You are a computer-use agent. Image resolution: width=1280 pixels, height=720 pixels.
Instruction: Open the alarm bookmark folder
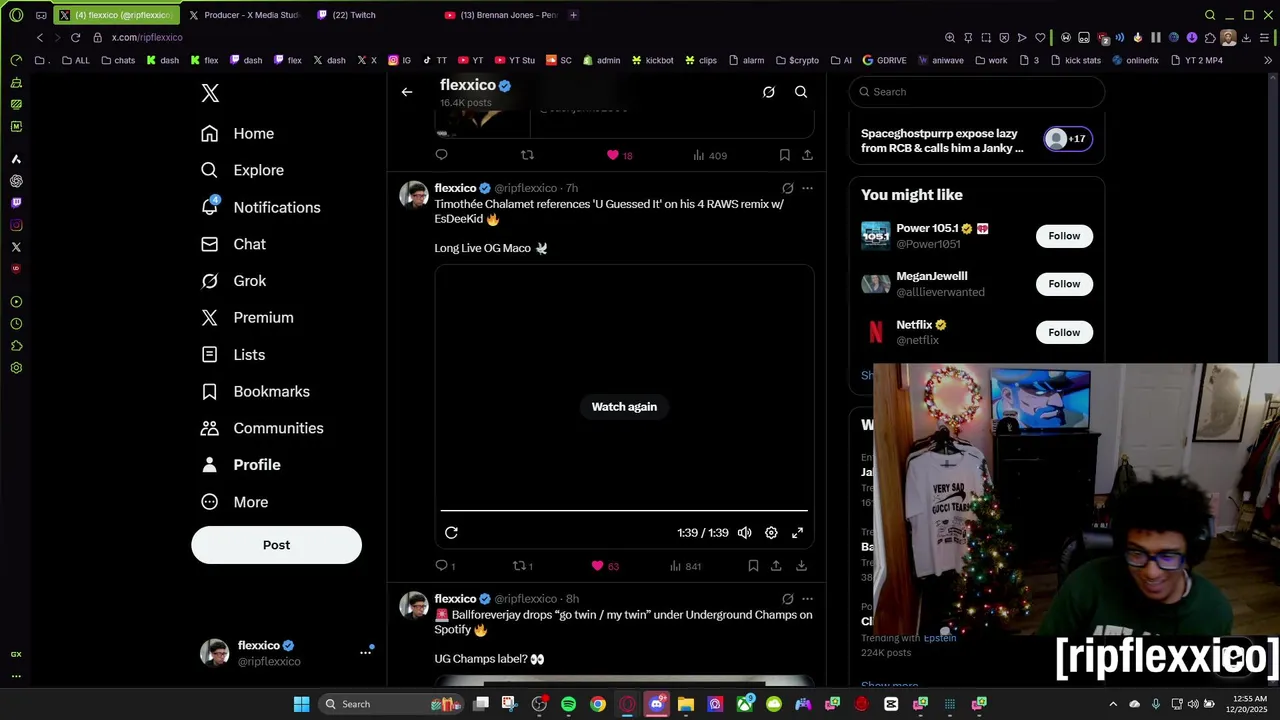pyautogui.click(x=746, y=60)
